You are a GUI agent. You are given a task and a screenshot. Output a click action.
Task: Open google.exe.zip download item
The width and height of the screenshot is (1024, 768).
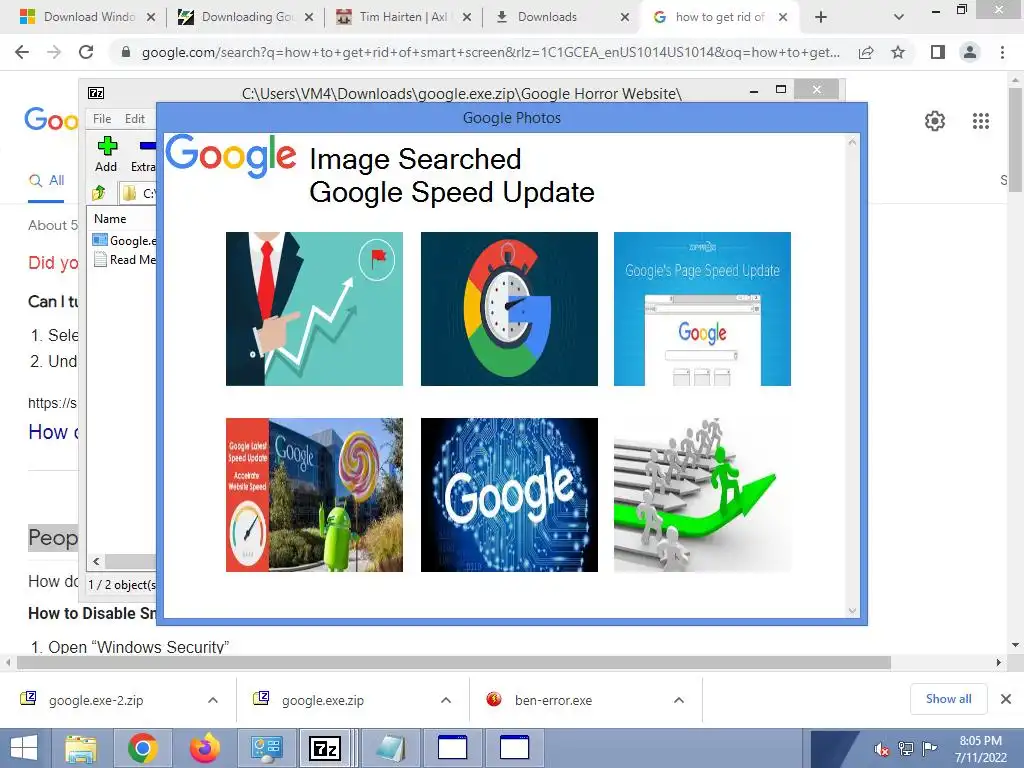pyautogui.click(x=323, y=700)
